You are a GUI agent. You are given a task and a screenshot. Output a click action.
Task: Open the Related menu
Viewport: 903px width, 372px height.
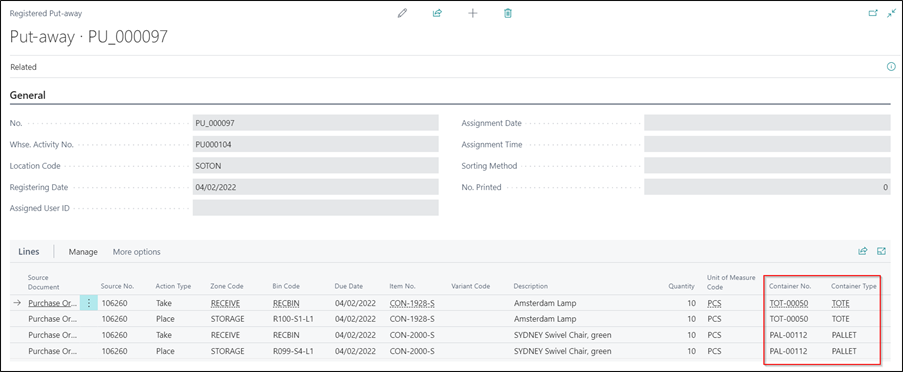tap(24, 67)
